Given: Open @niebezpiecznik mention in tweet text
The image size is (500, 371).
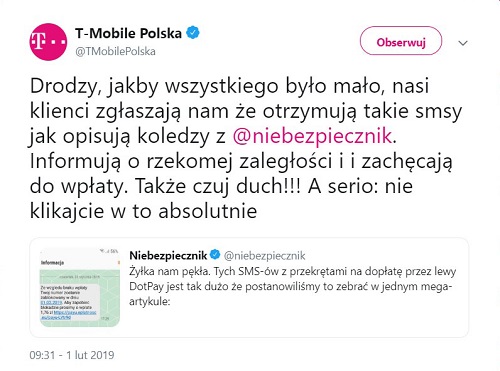Looking at the screenshot, I should click(312, 136).
